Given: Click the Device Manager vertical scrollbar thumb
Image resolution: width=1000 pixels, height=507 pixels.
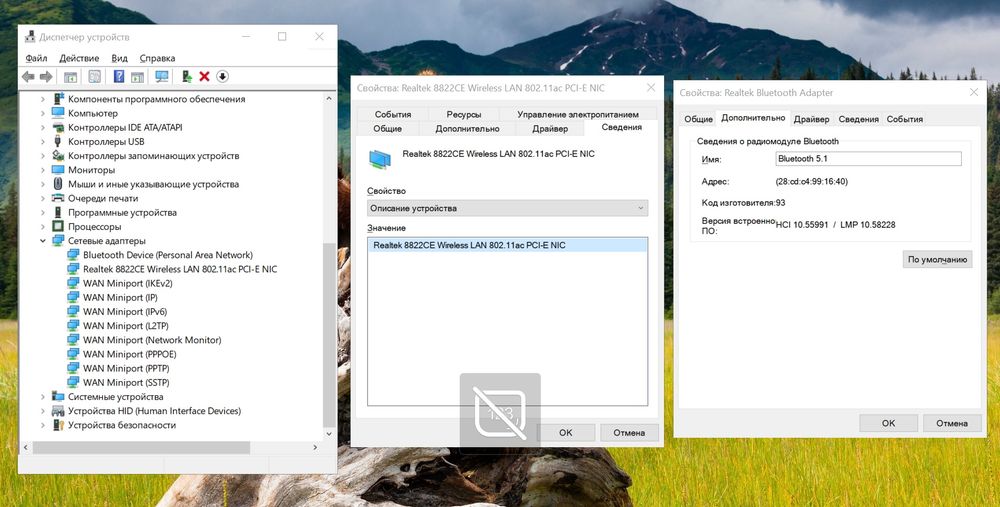Looking at the screenshot, I should (329, 335).
